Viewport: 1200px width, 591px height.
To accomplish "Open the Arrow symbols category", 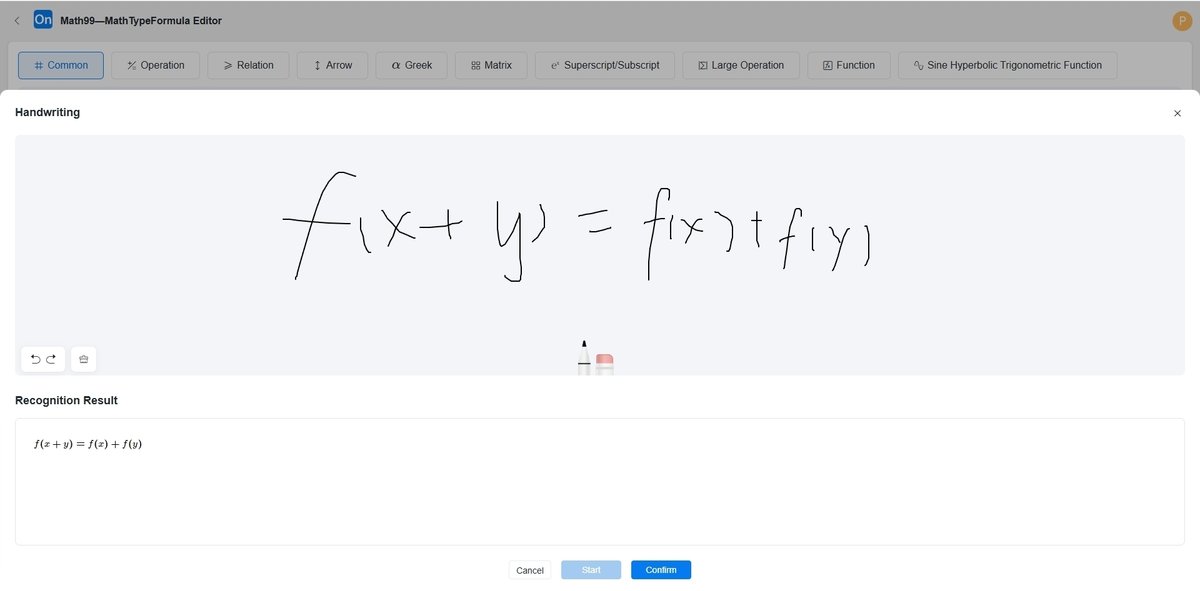I will pos(332,64).
